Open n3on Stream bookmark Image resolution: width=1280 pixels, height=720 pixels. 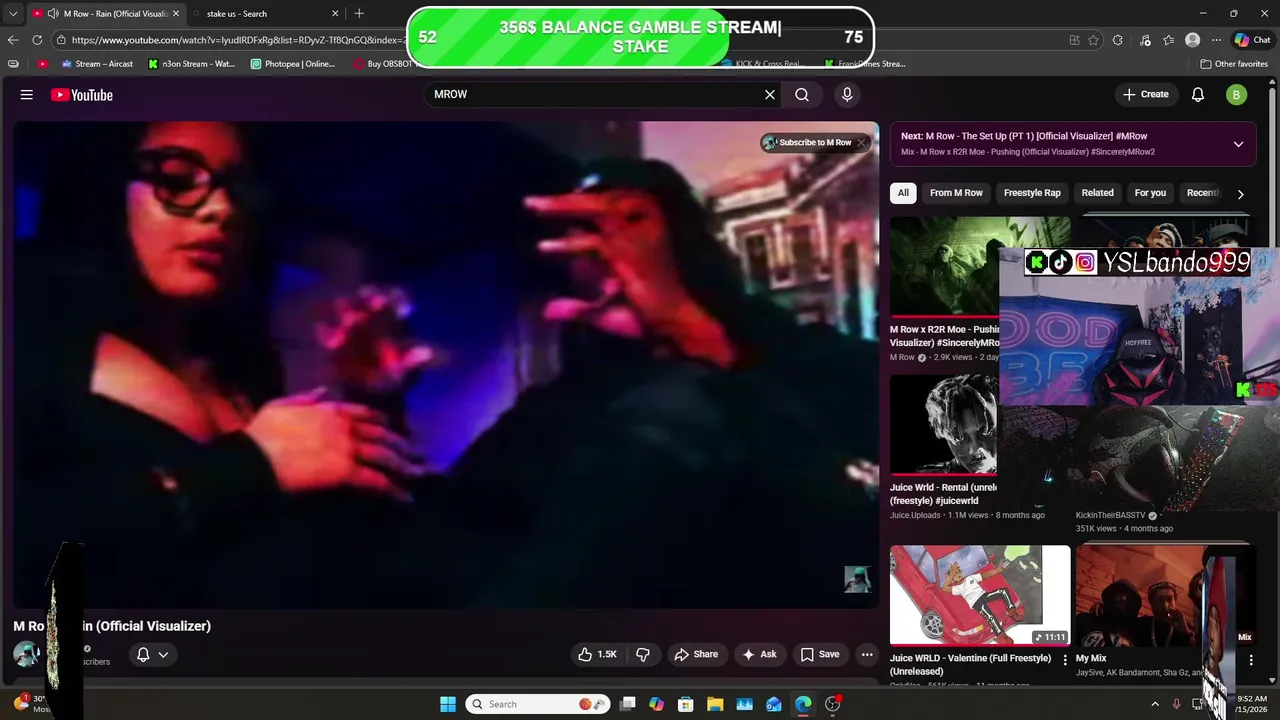[x=191, y=63]
